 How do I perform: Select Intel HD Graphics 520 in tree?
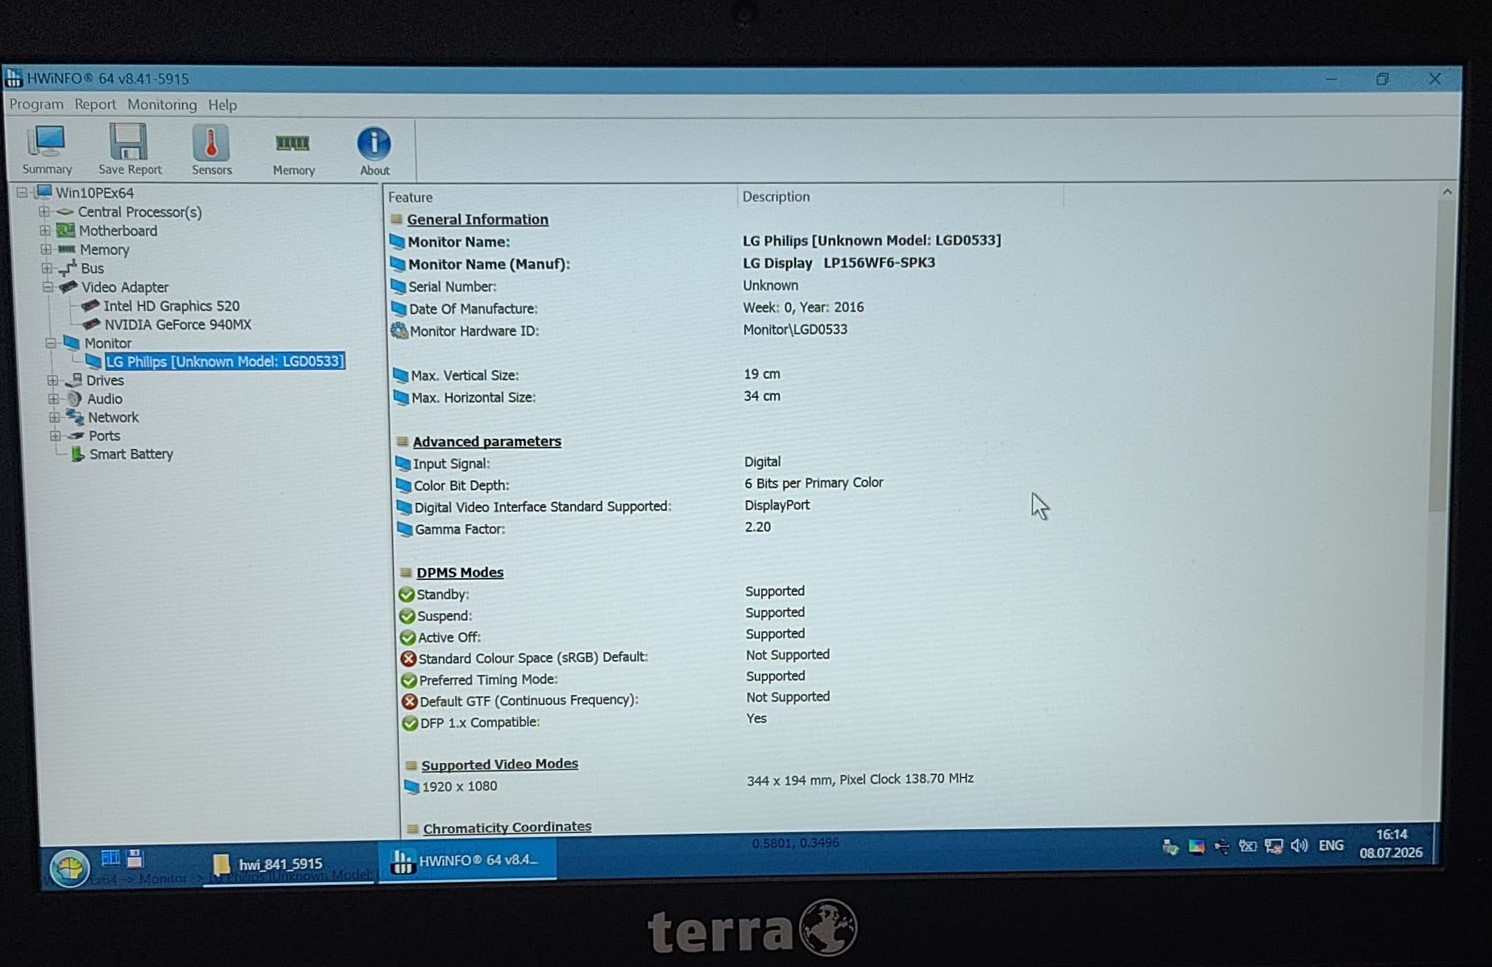coord(171,306)
